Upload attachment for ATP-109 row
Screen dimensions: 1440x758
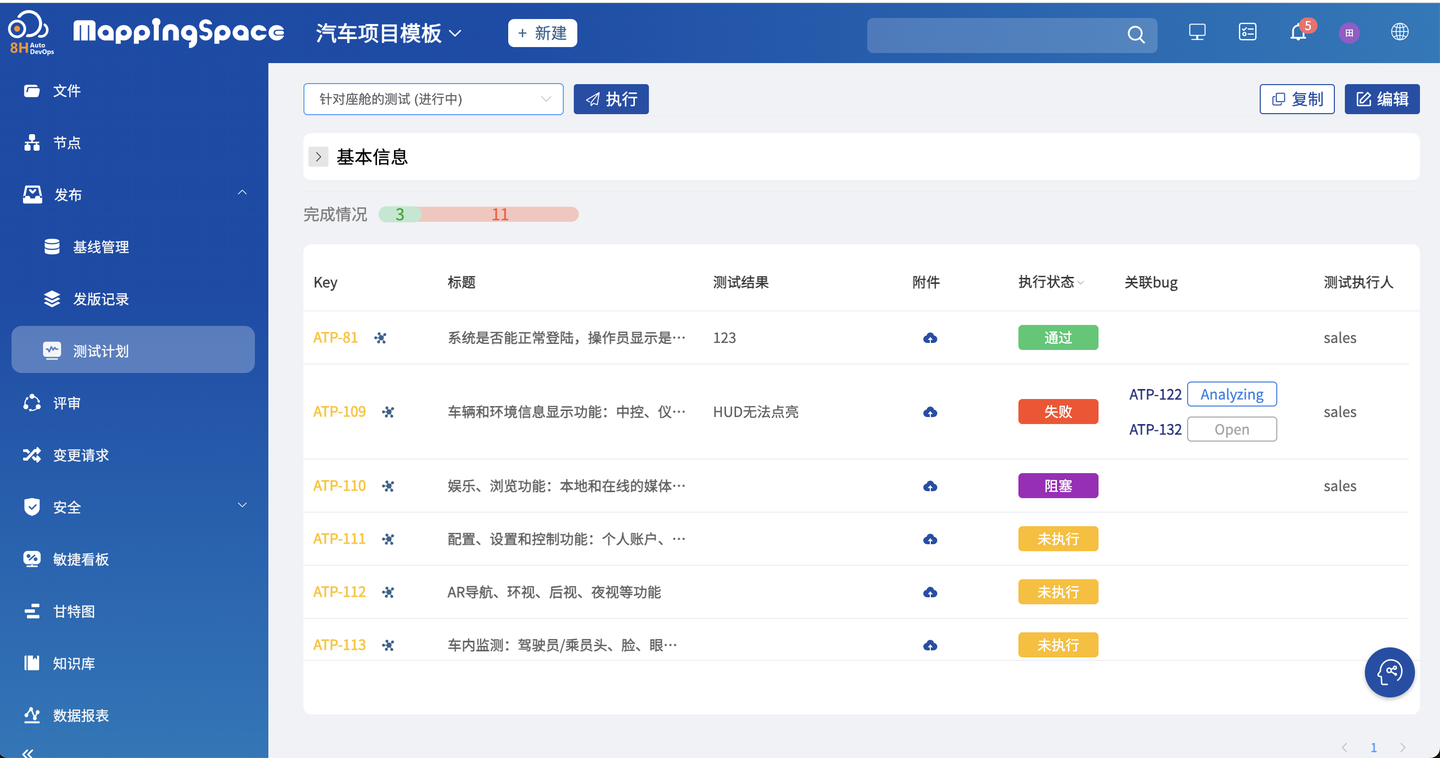coord(930,412)
